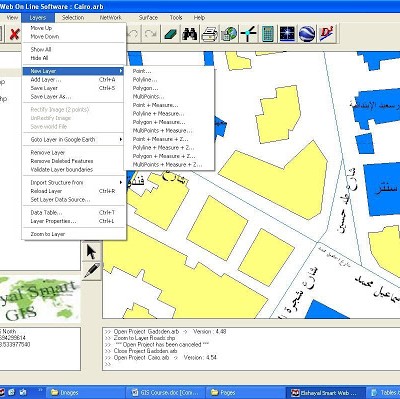Open the Surface menu
This screenshot has width=400, height=399.
pos(148,18)
